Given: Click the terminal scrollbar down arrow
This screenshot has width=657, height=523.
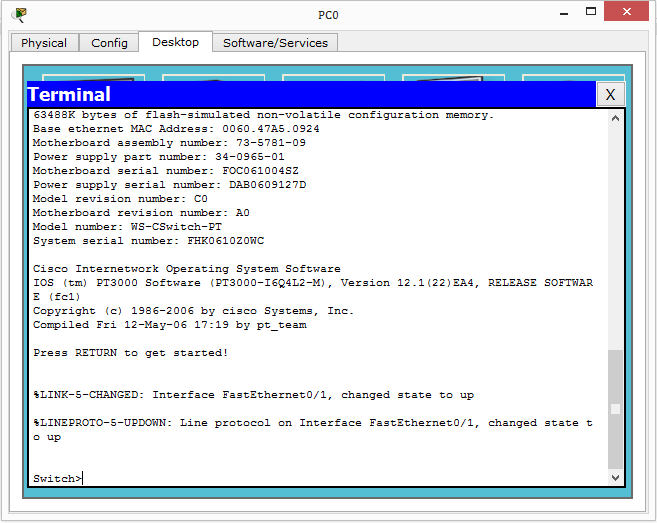Looking at the screenshot, I should pyautogui.click(x=615, y=477).
